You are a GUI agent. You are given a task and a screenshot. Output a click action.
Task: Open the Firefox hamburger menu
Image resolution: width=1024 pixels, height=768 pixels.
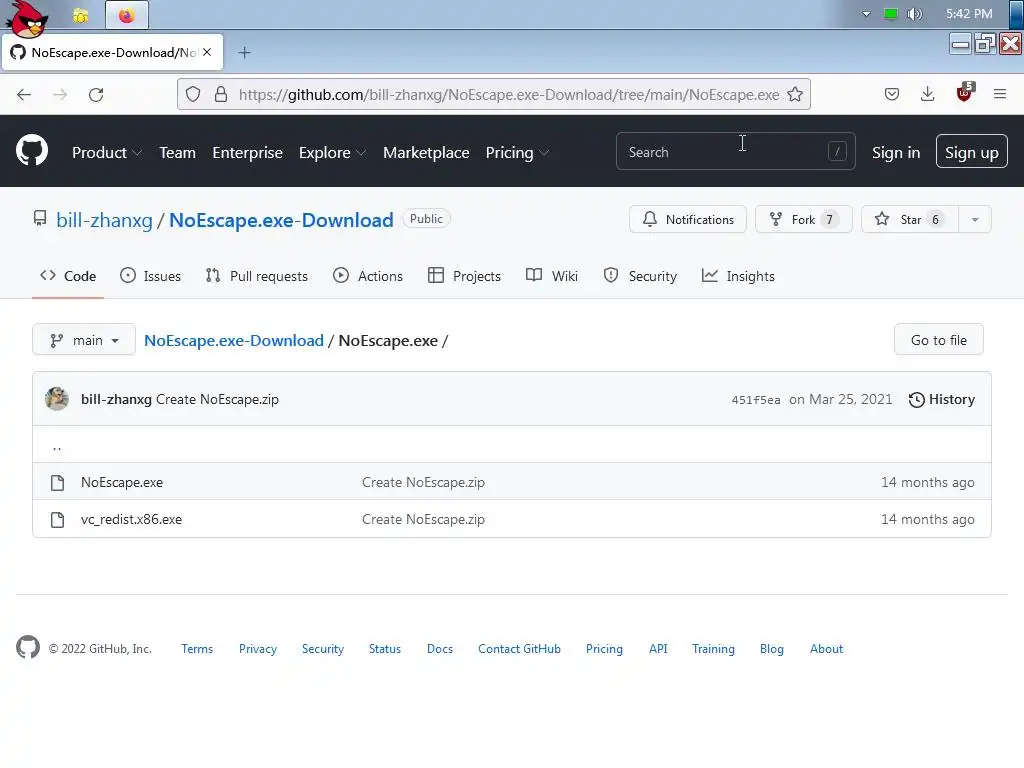pyautogui.click(x=1000, y=94)
